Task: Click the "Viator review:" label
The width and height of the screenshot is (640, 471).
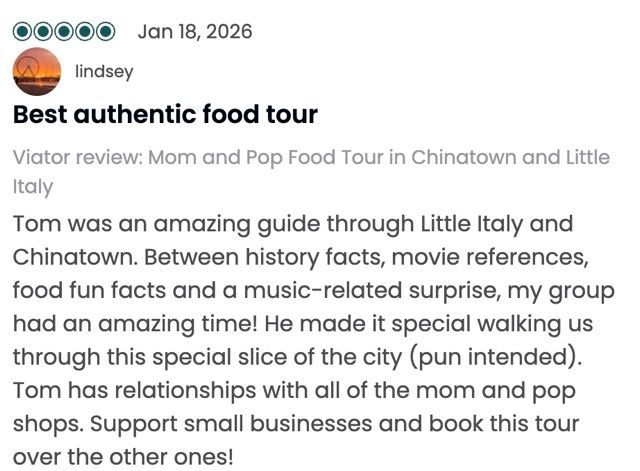Action: [77, 158]
